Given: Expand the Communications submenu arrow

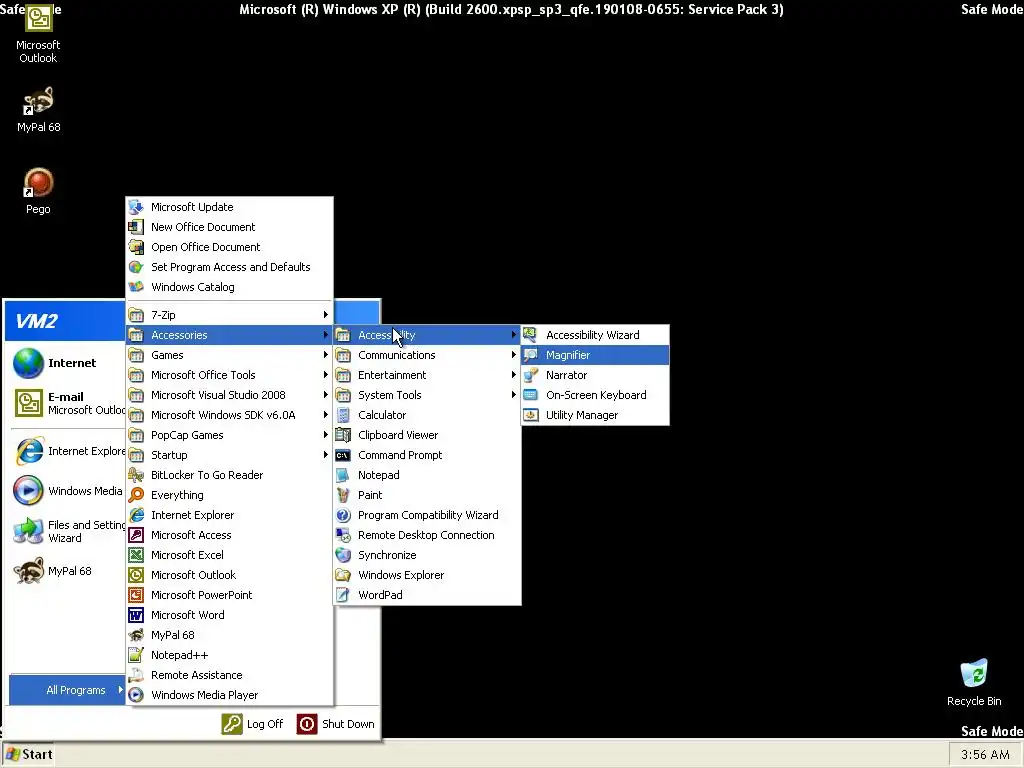Looking at the screenshot, I should tap(514, 355).
